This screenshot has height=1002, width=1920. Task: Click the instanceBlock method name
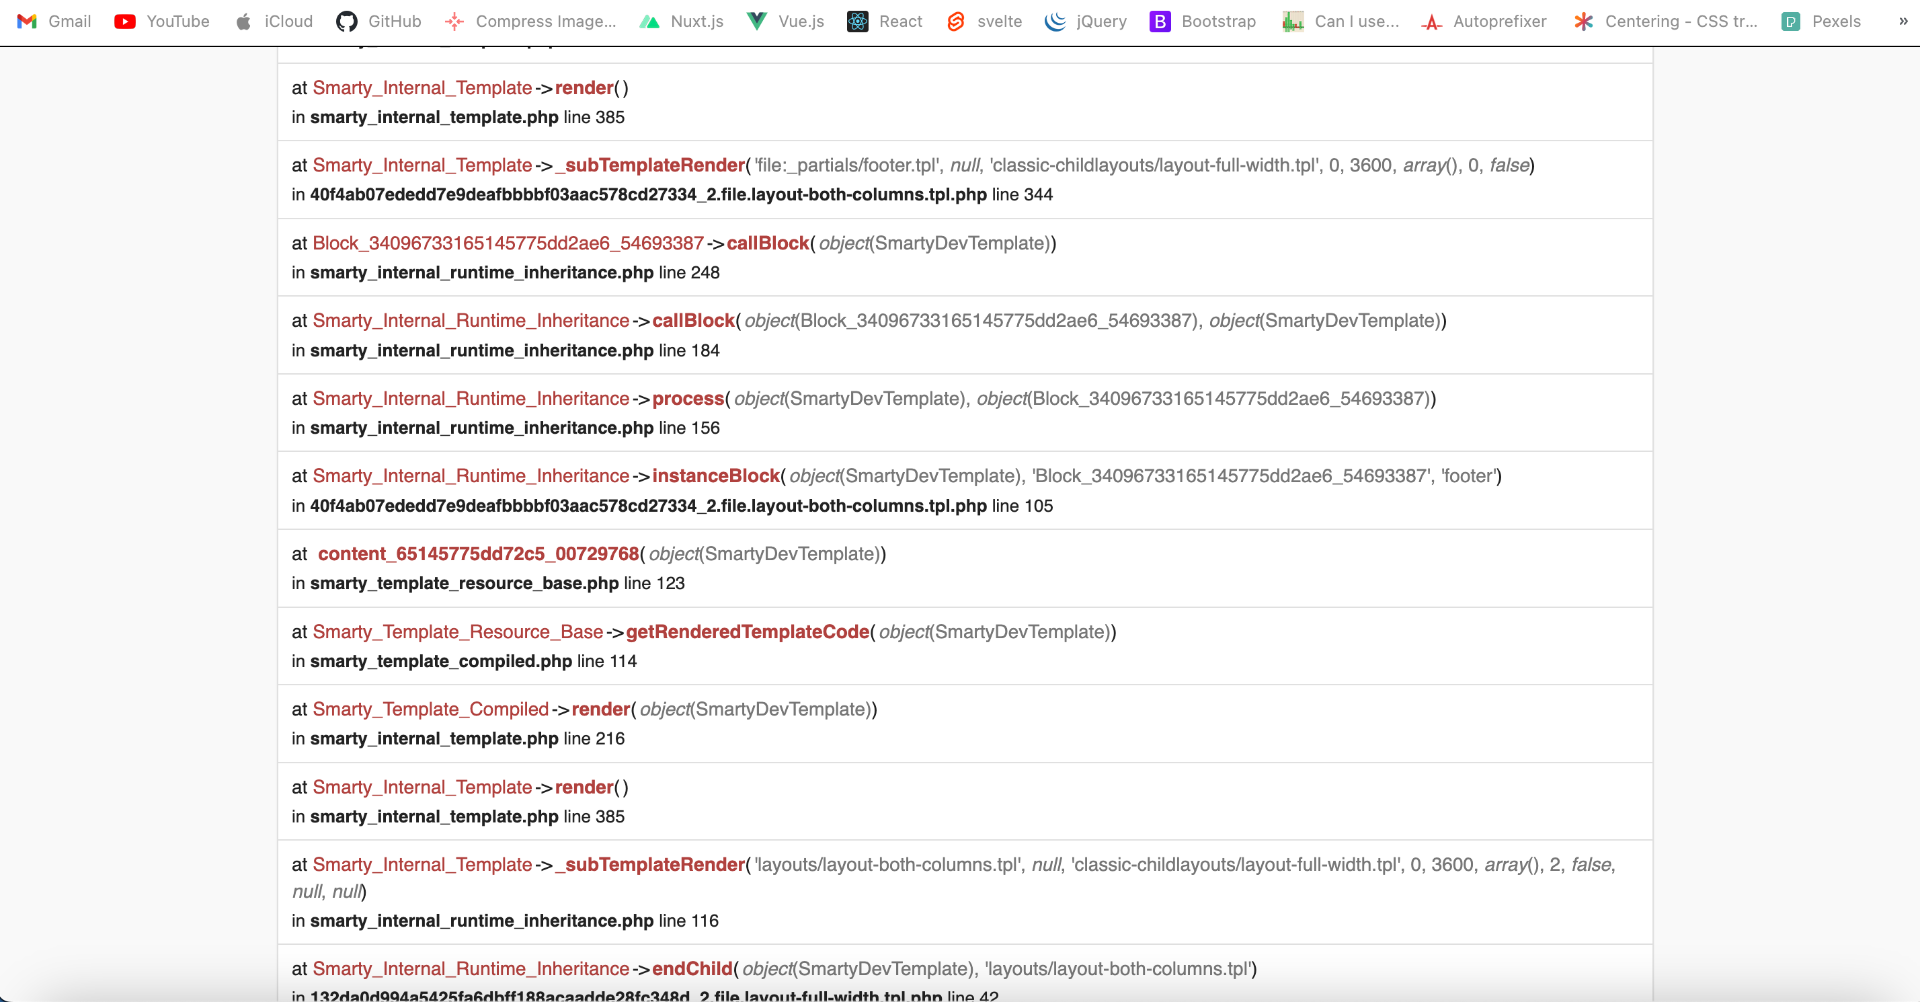(x=716, y=476)
